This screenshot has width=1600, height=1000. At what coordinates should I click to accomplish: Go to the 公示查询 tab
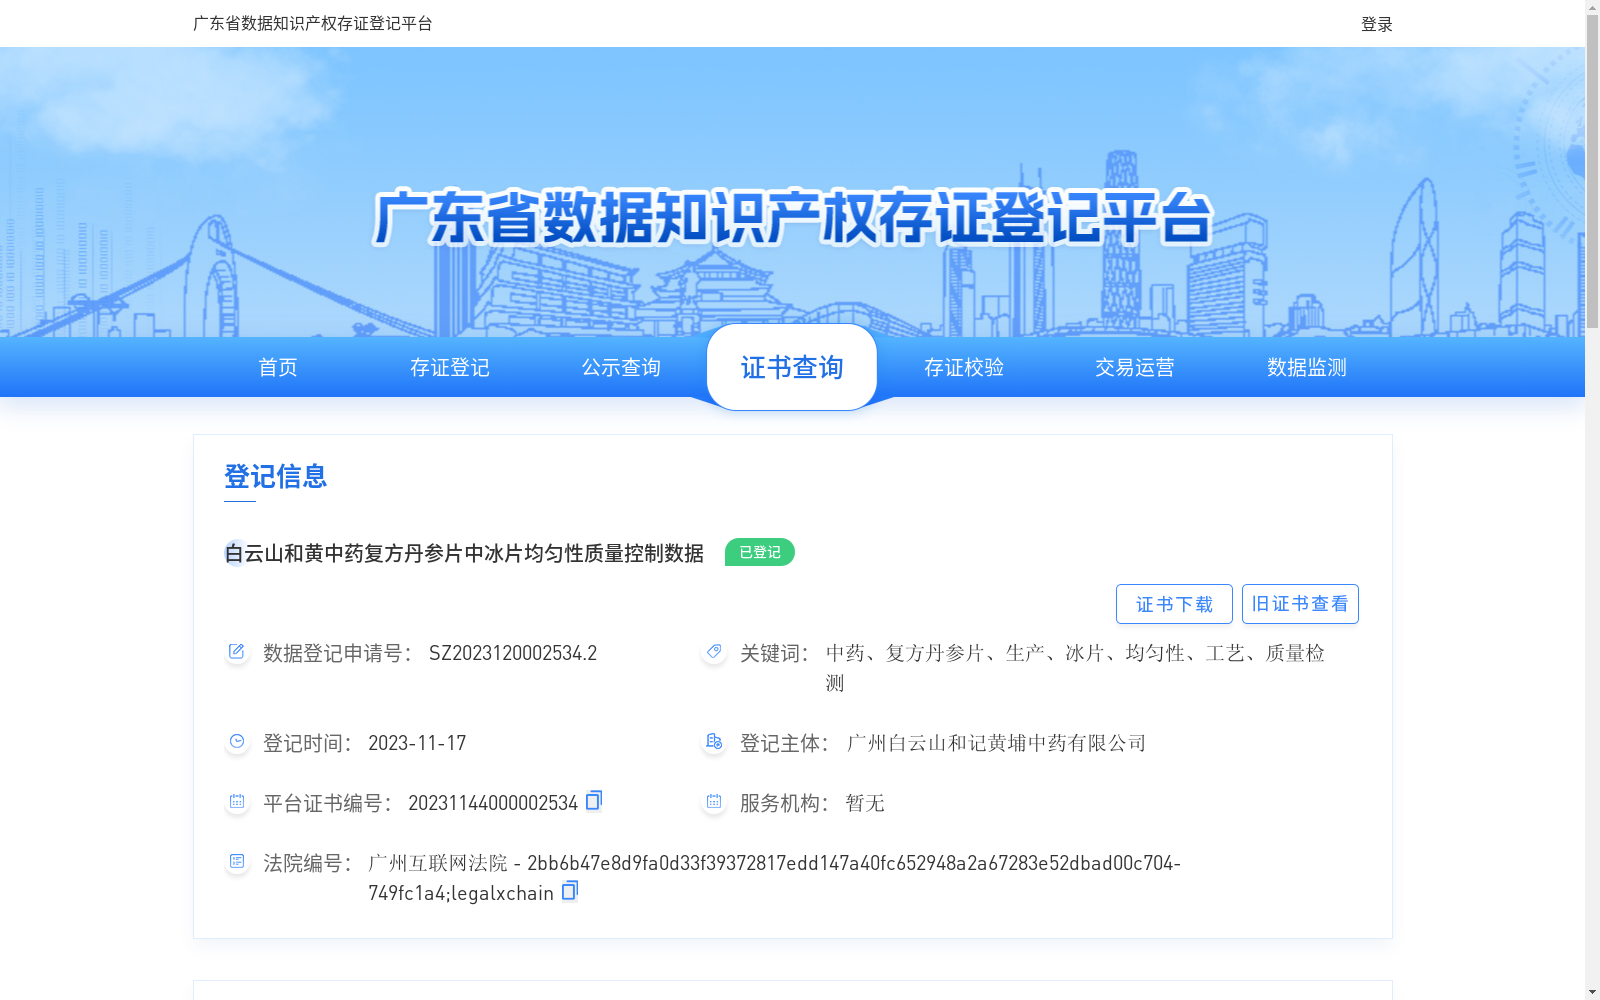621,367
